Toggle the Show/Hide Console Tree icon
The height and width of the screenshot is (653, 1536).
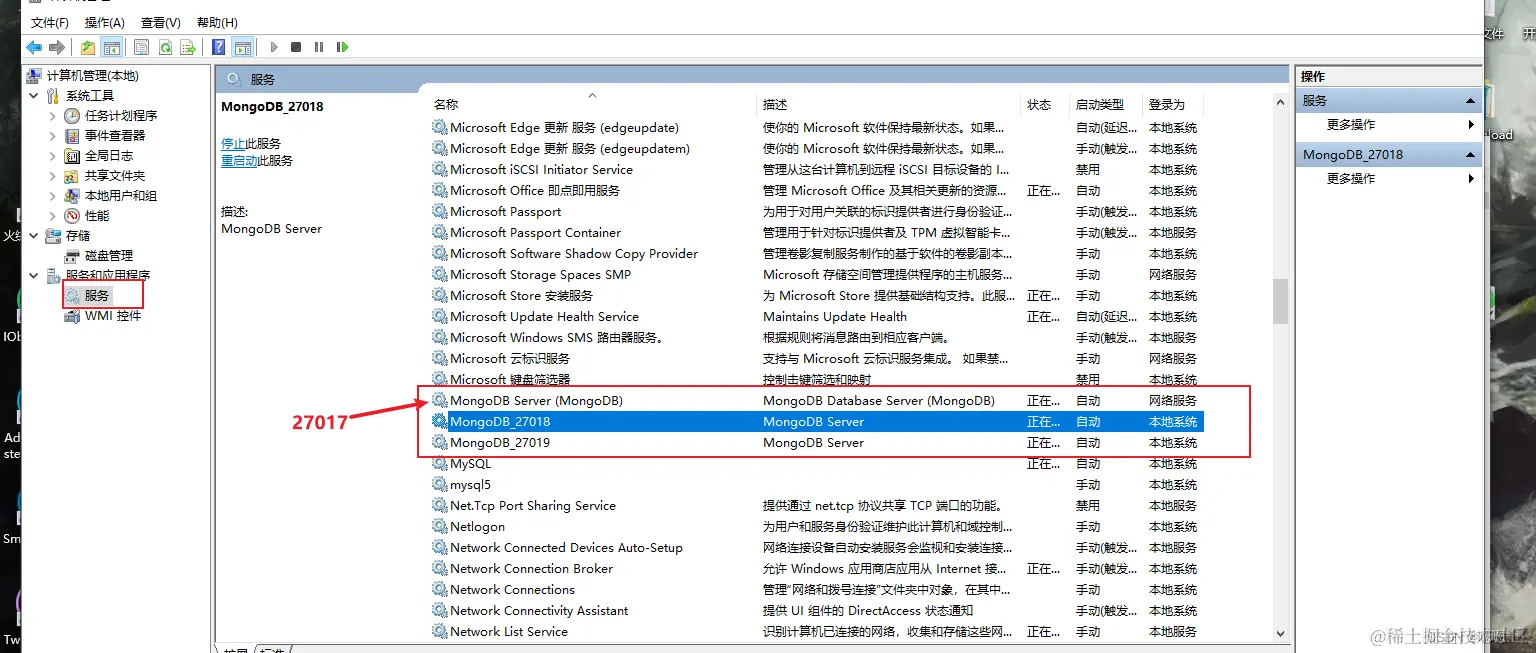pyautogui.click(x=112, y=47)
